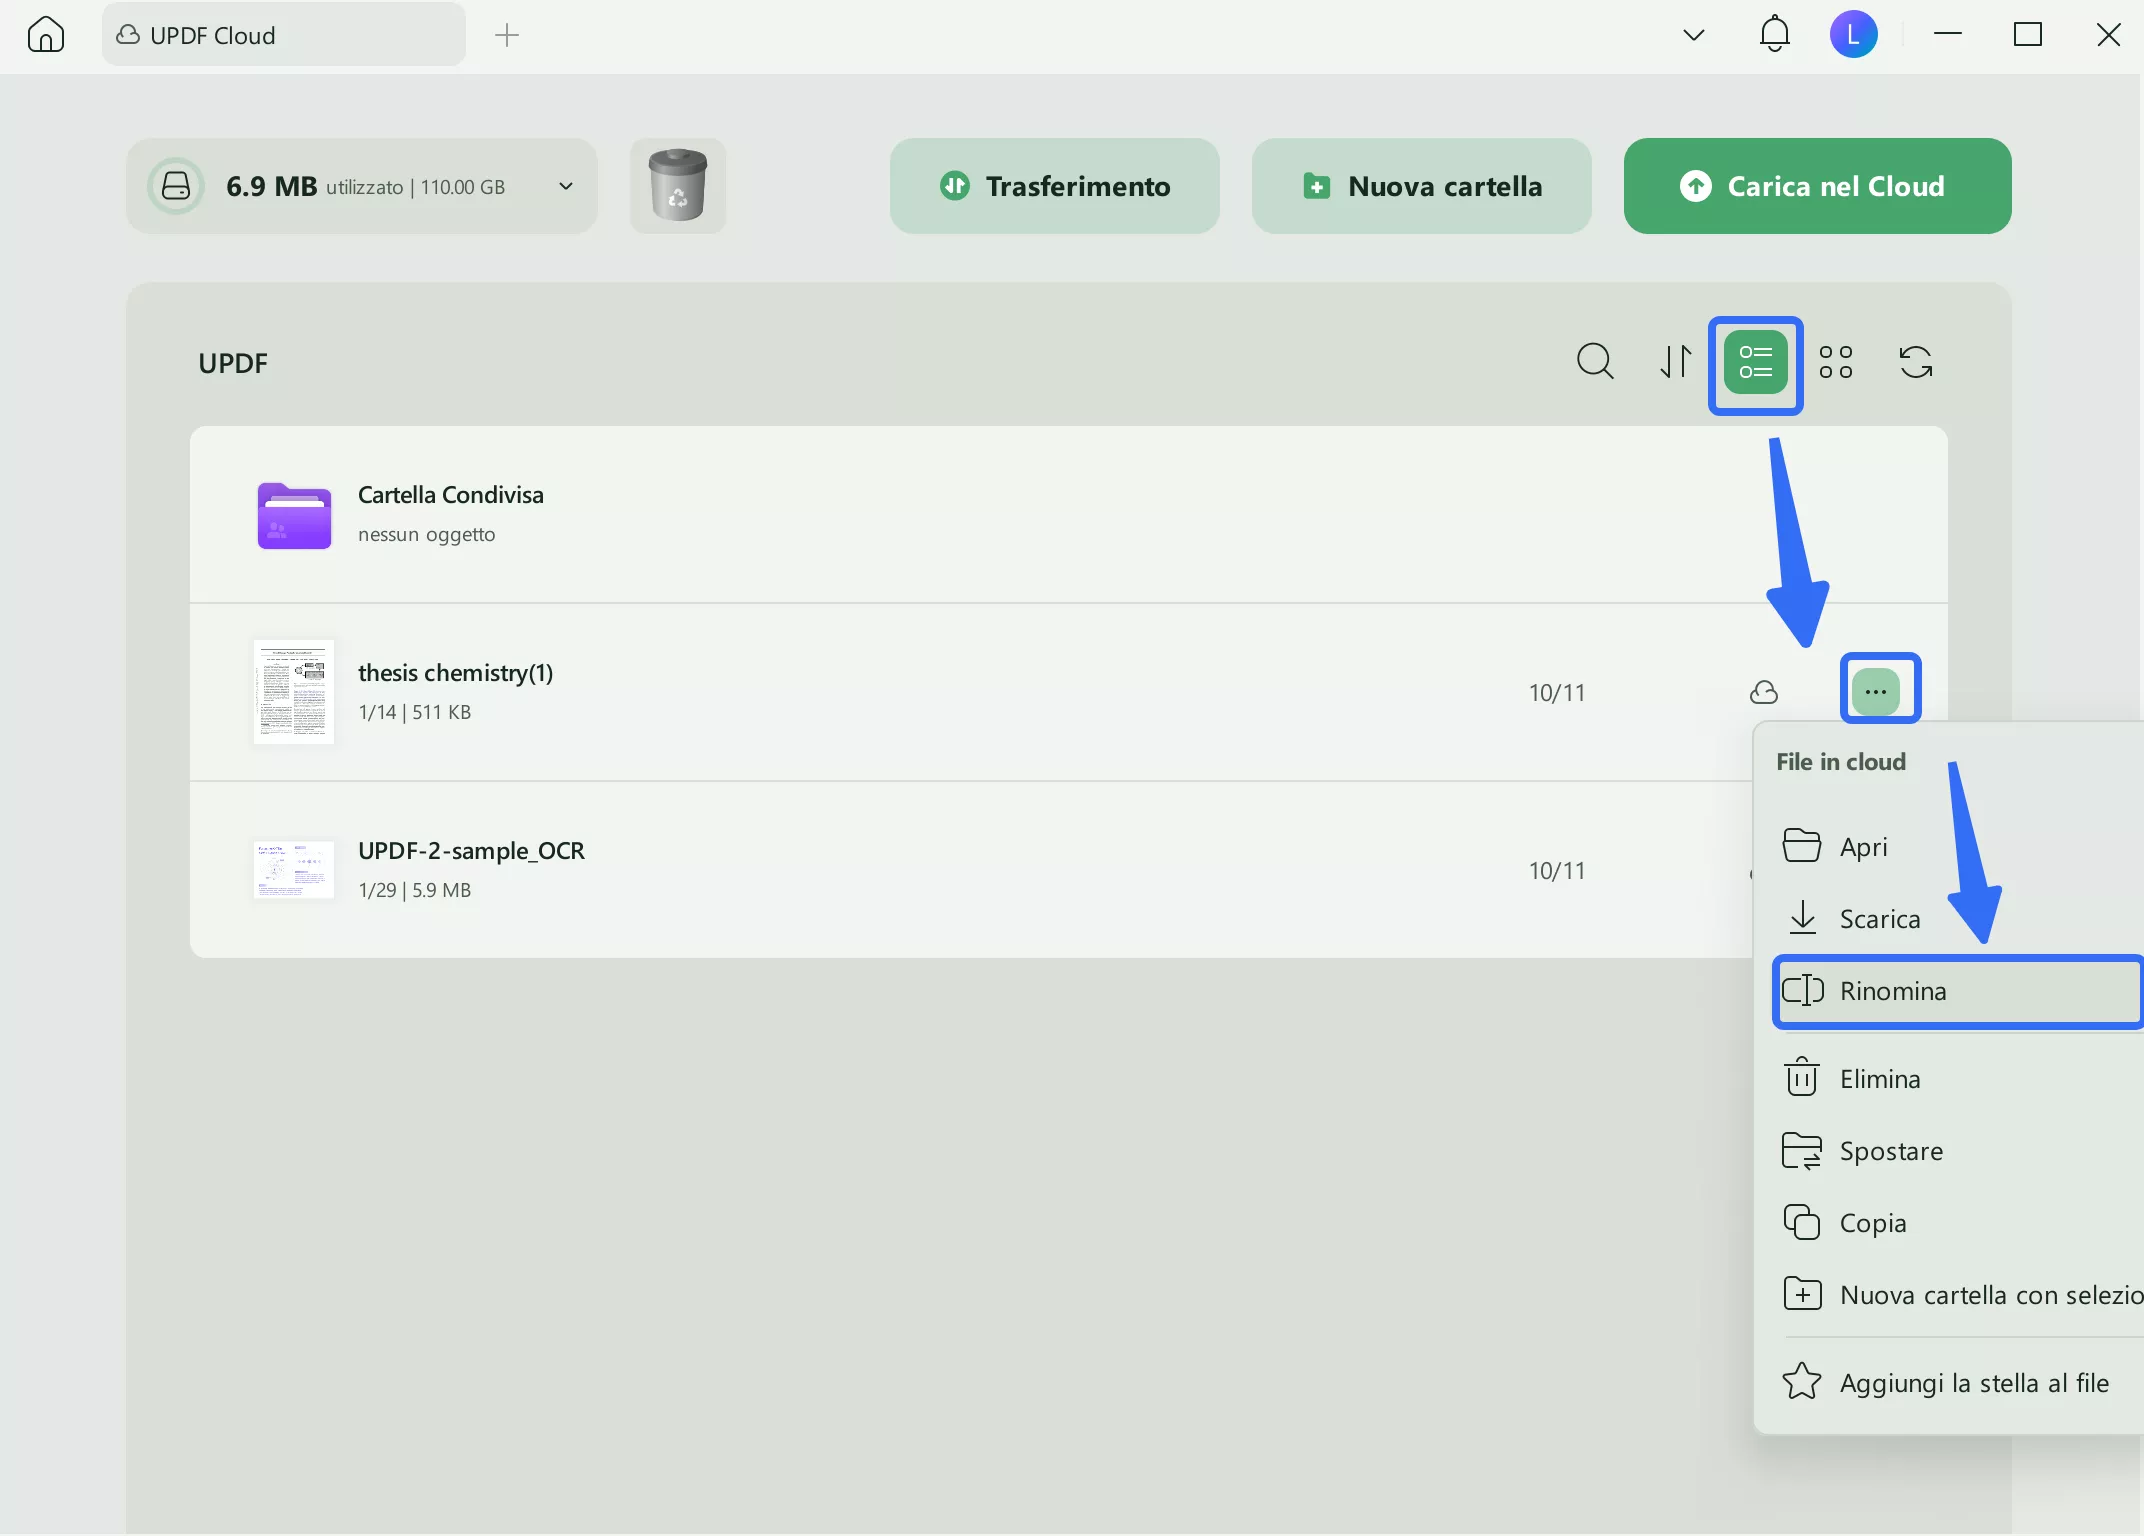Open the UPDF-2-sample_OCR thumbnail
Image resolution: width=2144 pixels, height=1536 pixels.
click(x=293, y=870)
